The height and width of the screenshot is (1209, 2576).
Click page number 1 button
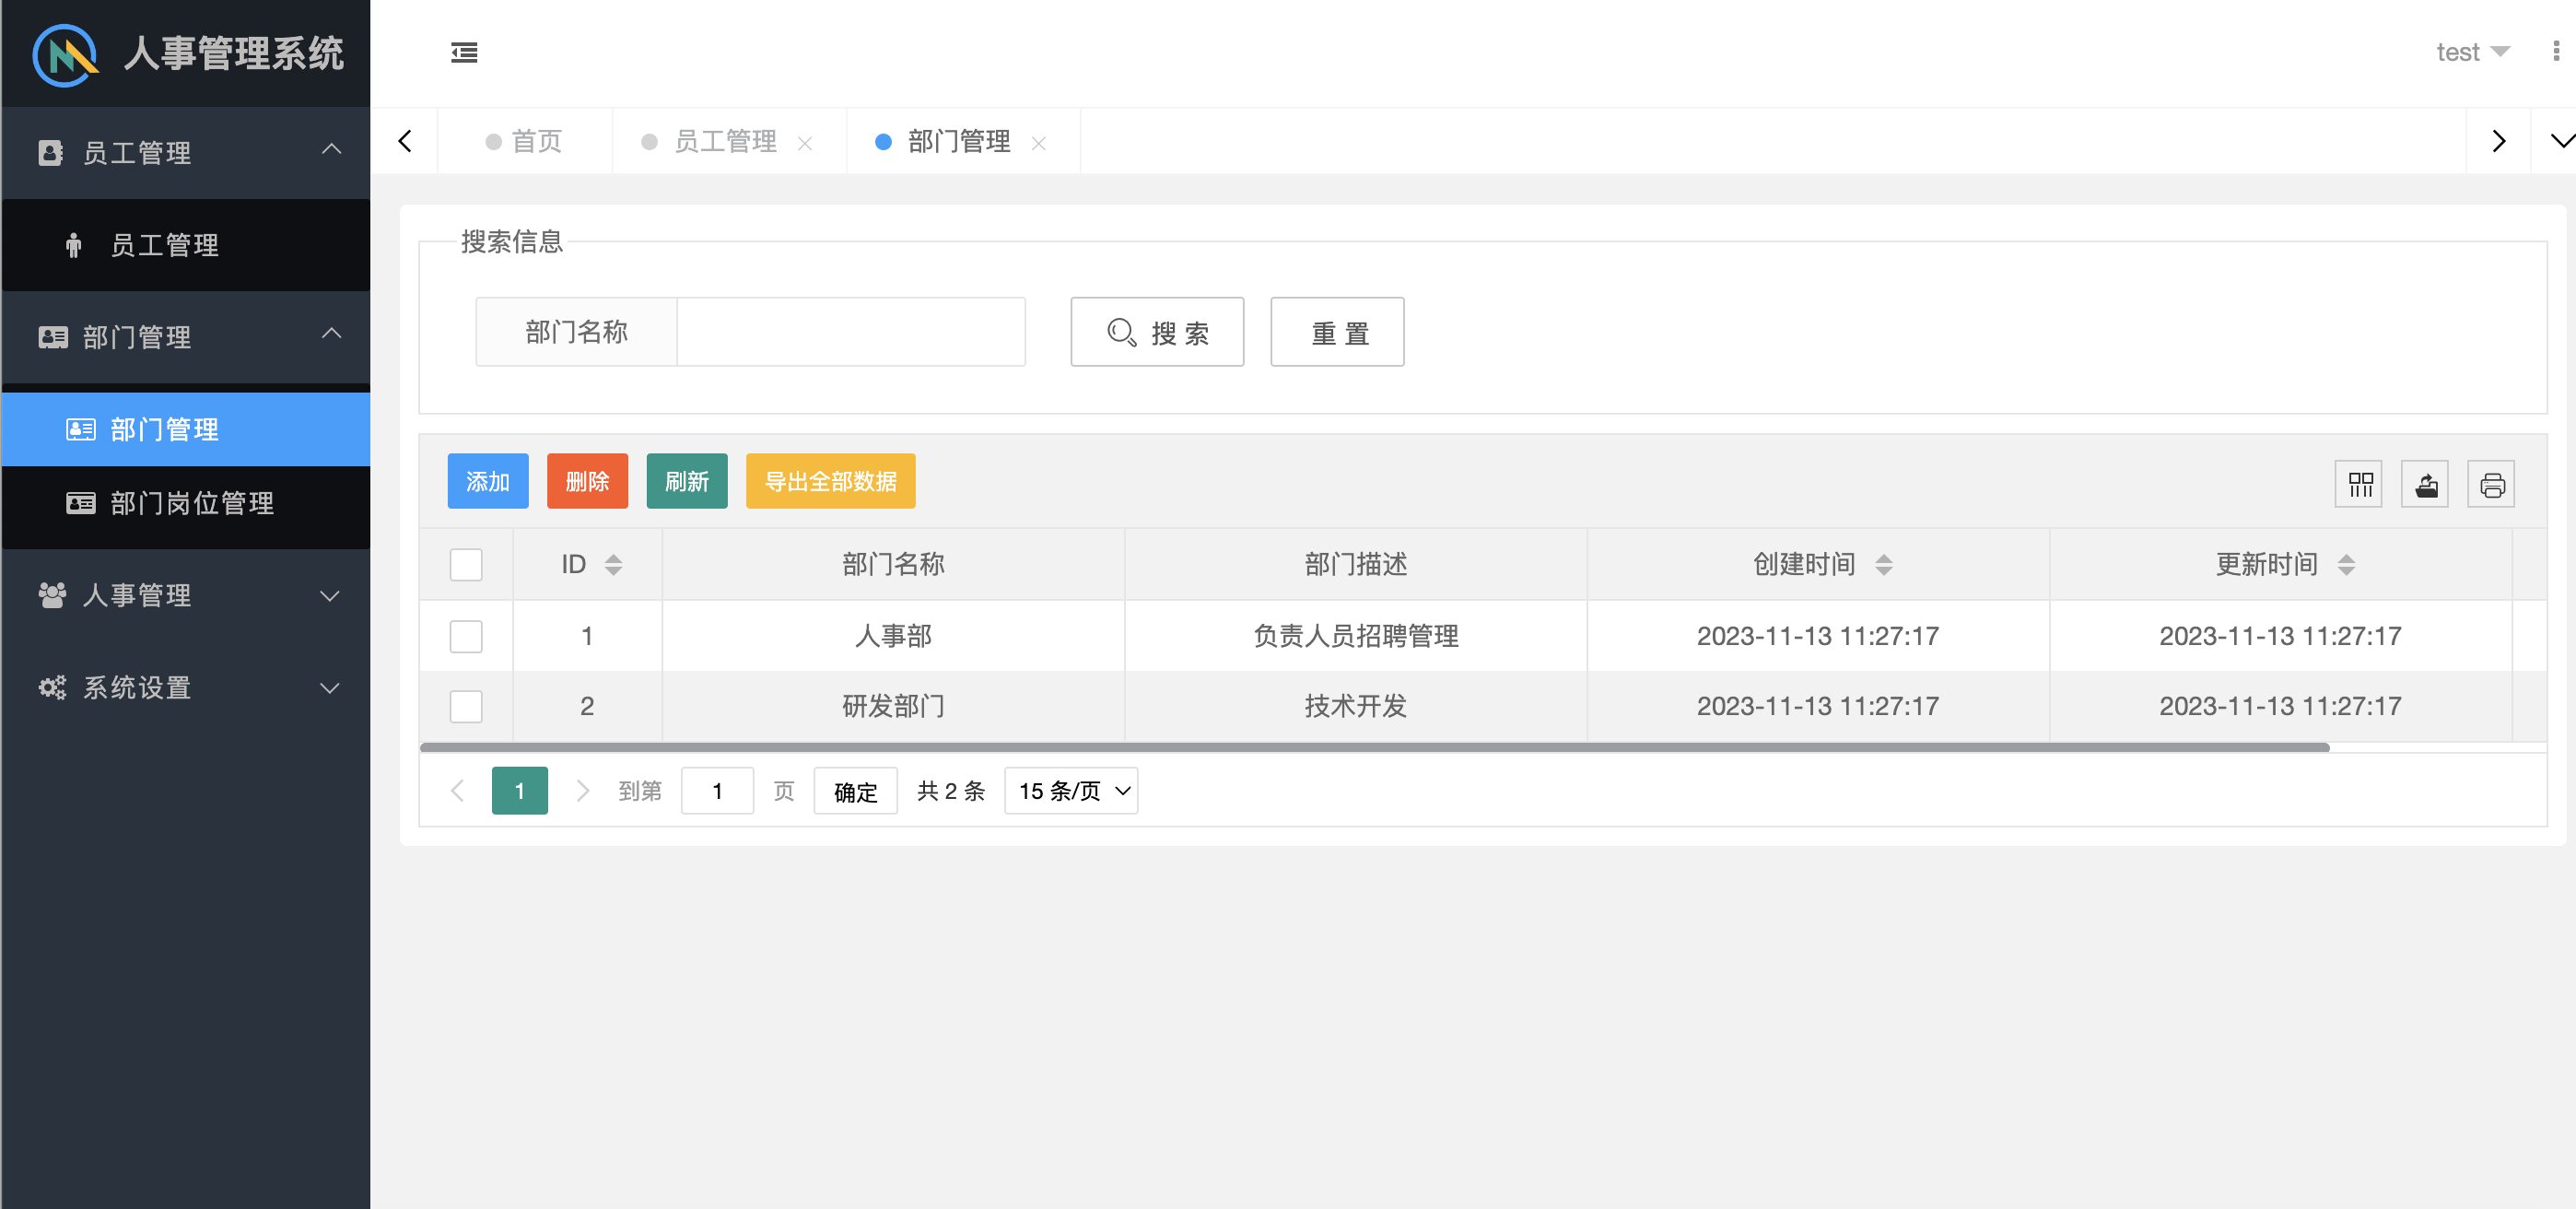pos(520,790)
